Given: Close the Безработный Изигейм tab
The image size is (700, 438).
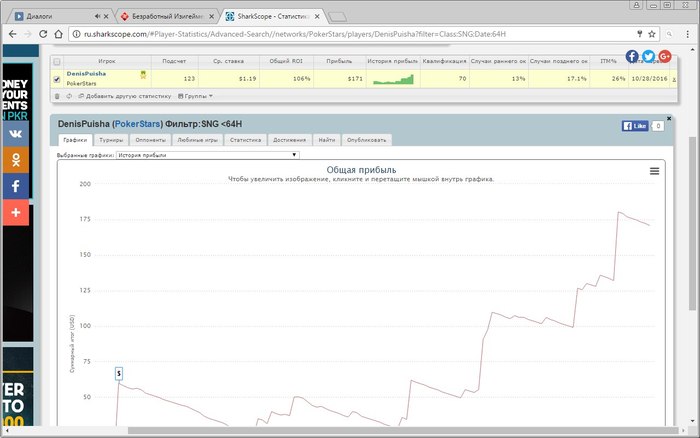Looking at the screenshot, I should pyautogui.click(x=211, y=16).
